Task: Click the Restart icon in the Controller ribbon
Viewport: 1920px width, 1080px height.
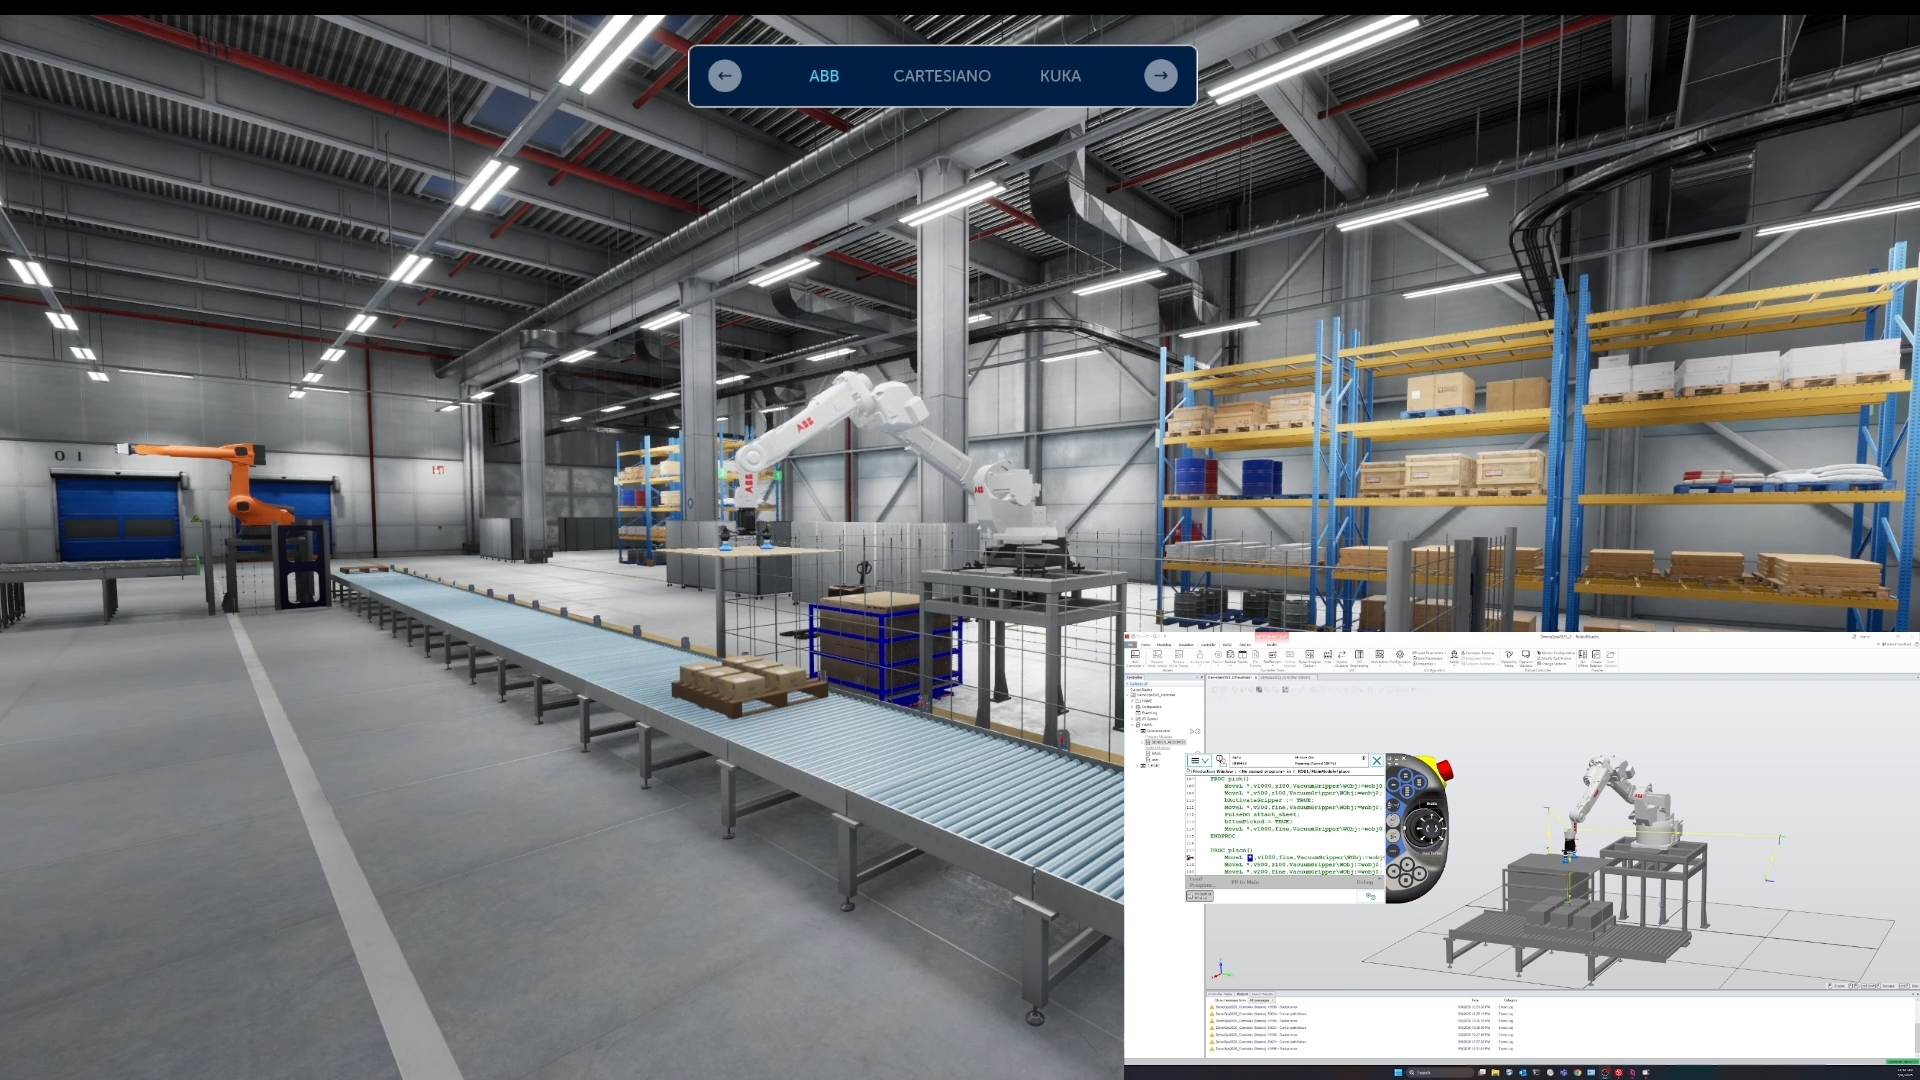Action: coord(1218,656)
